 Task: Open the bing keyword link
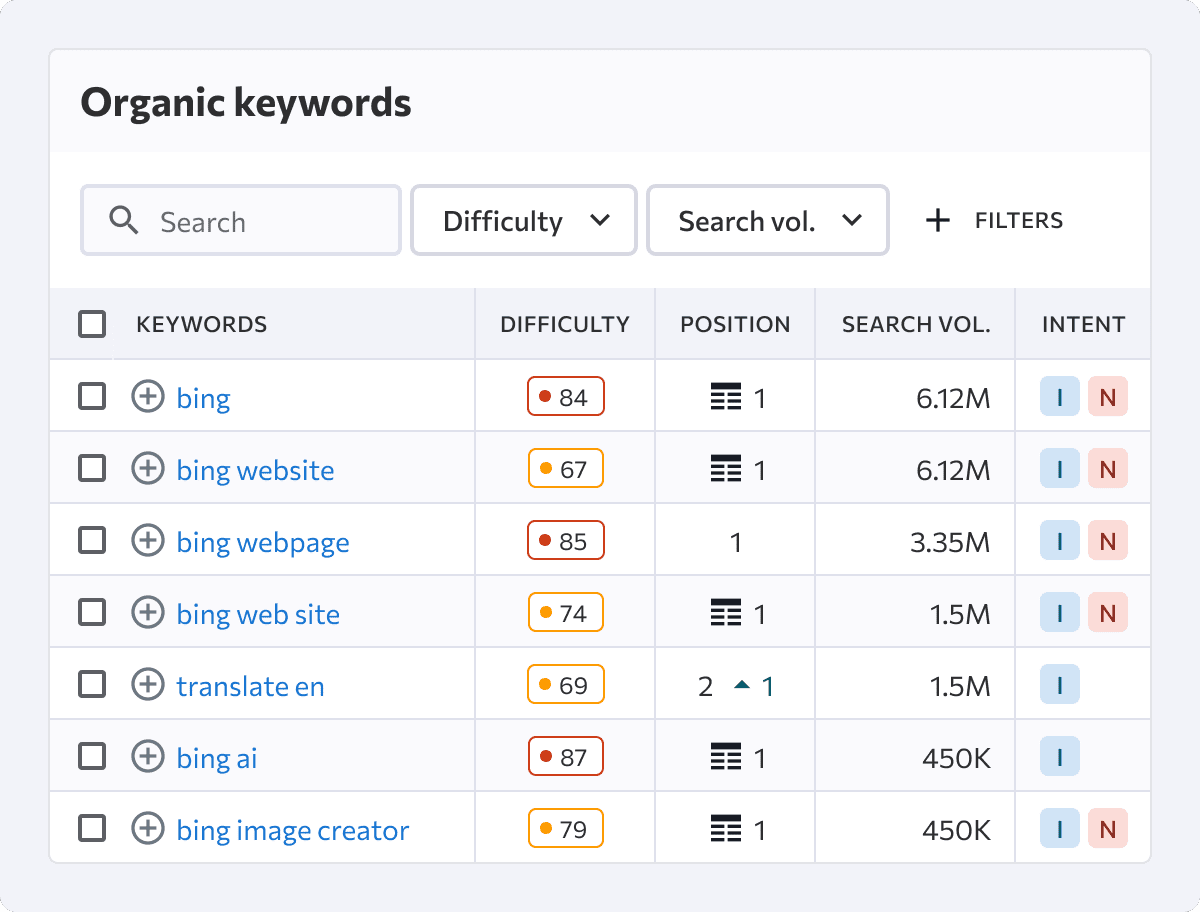204,399
